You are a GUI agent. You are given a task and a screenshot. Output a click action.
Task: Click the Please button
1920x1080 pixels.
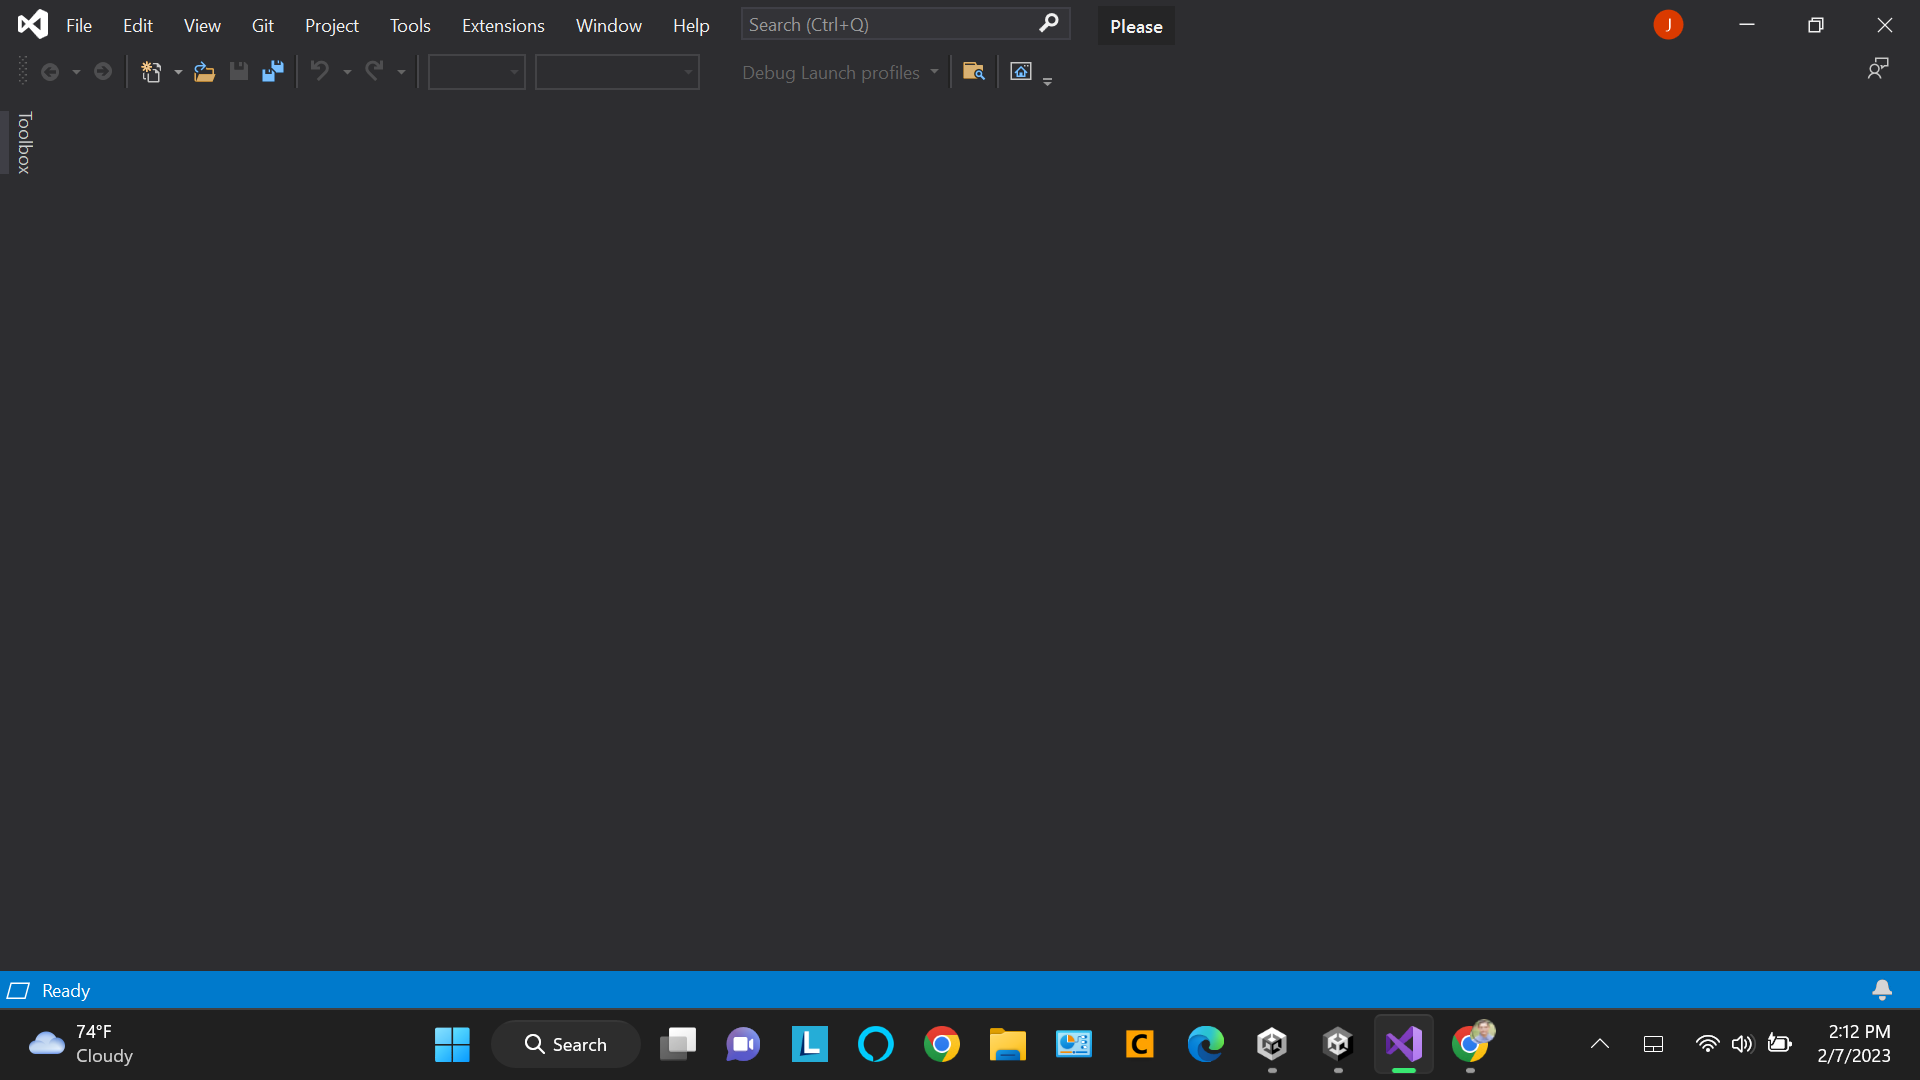point(1135,25)
